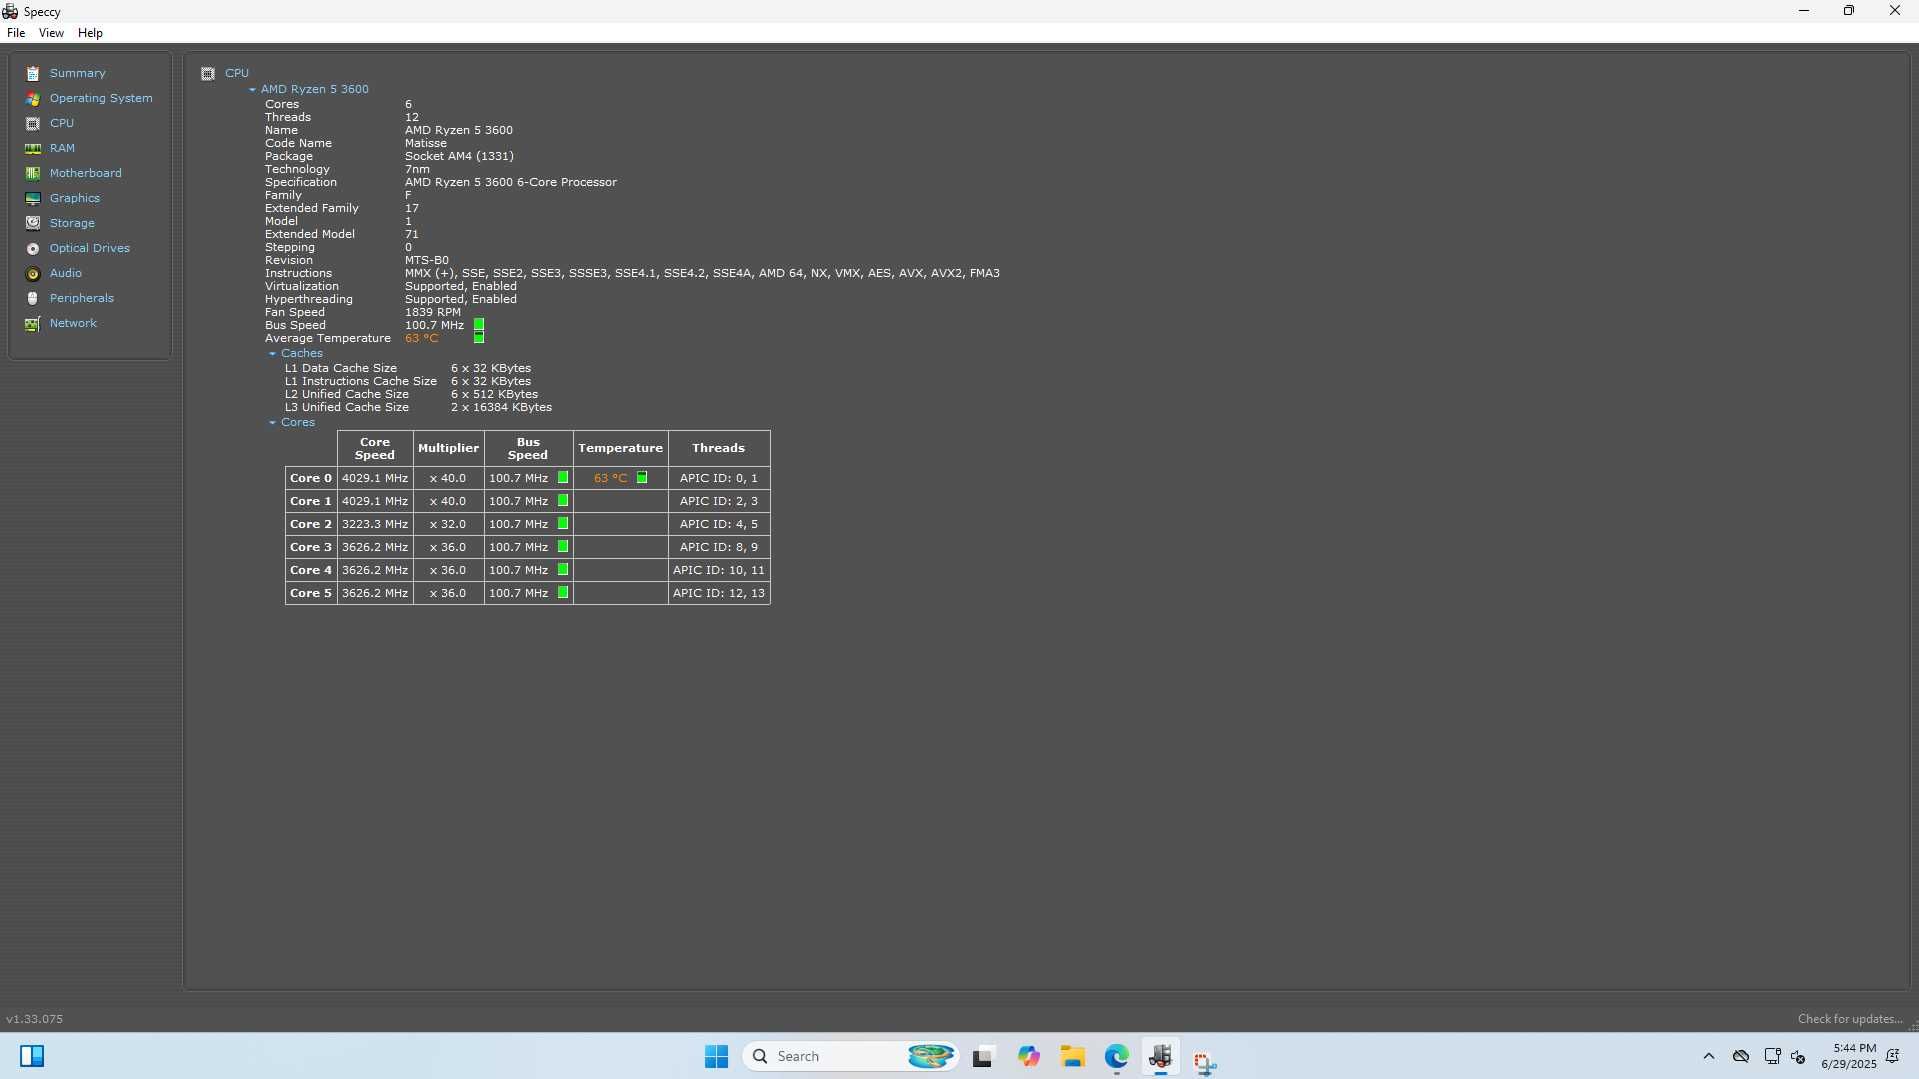This screenshot has width=1919, height=1079.
Task: Click Core 2 bus speed green indicator
Action: coord(563,524)
